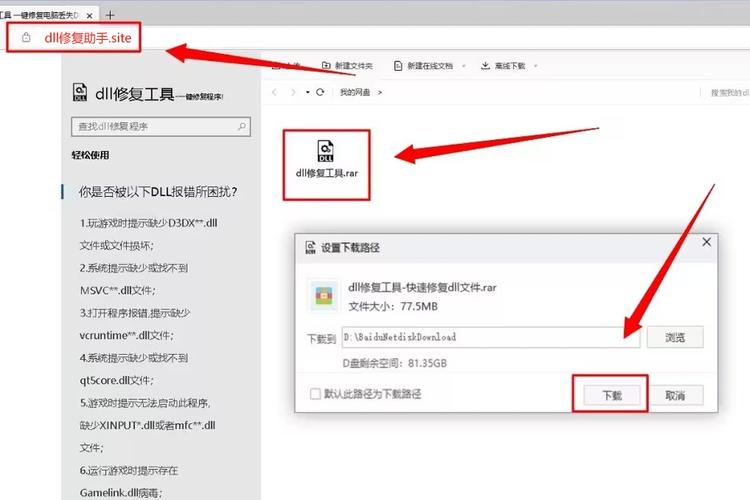Open the navigation history dropdown triangle
Viewport: 750px width, 500px height.
click(308, 92)
